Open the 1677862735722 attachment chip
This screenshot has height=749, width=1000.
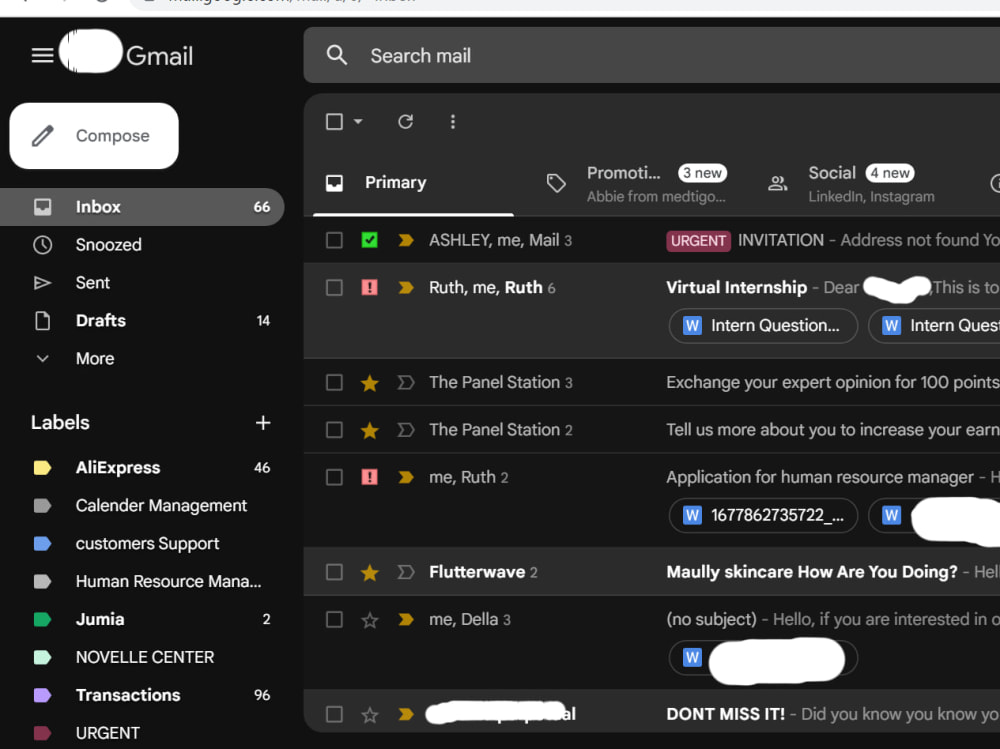763,515
